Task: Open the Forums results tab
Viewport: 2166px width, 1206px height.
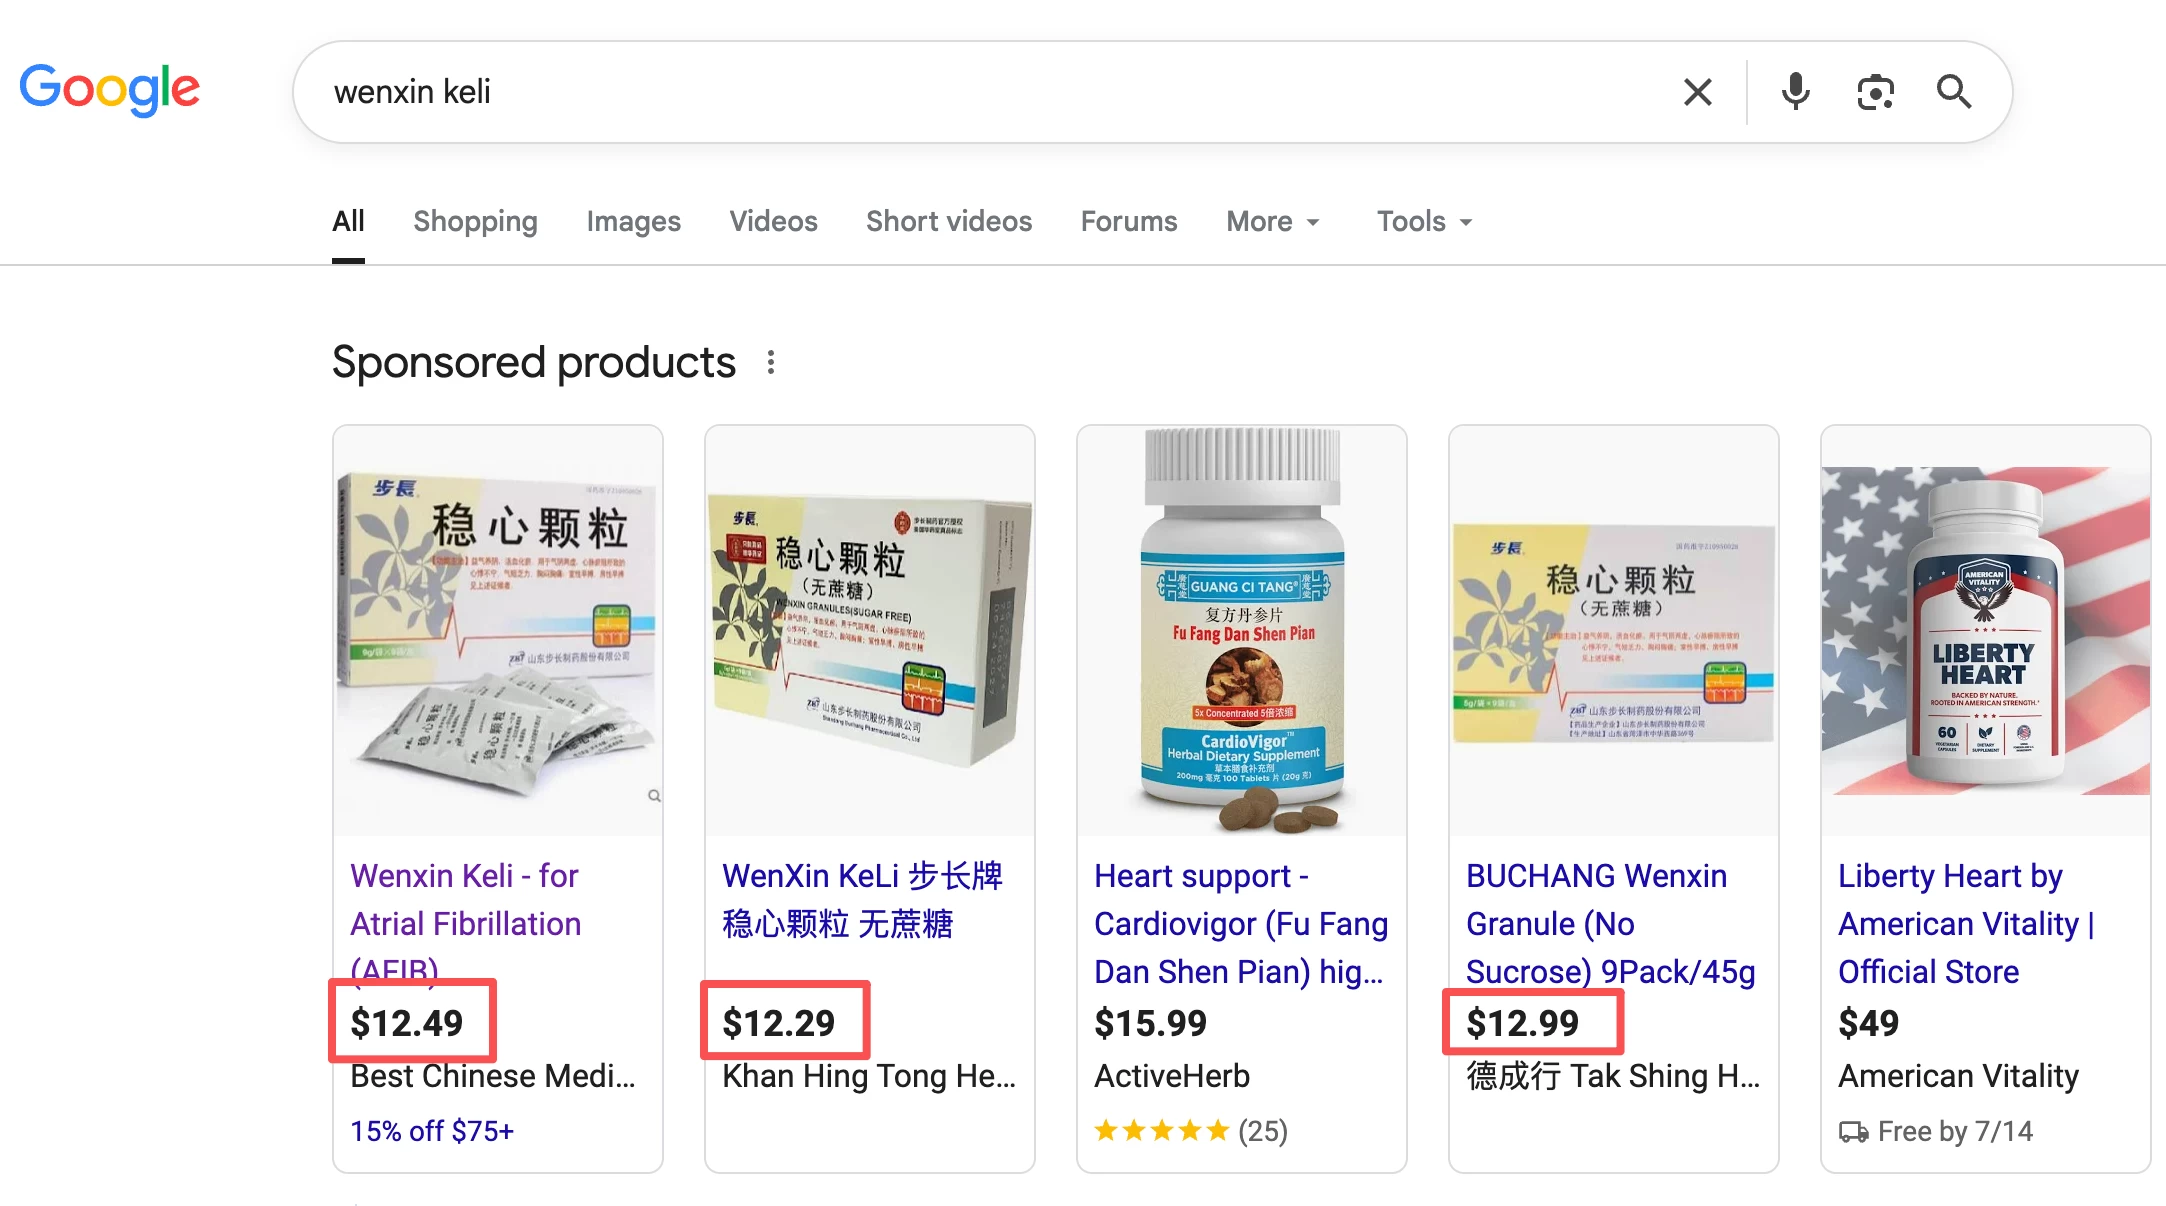Action: coord(1129,221)
